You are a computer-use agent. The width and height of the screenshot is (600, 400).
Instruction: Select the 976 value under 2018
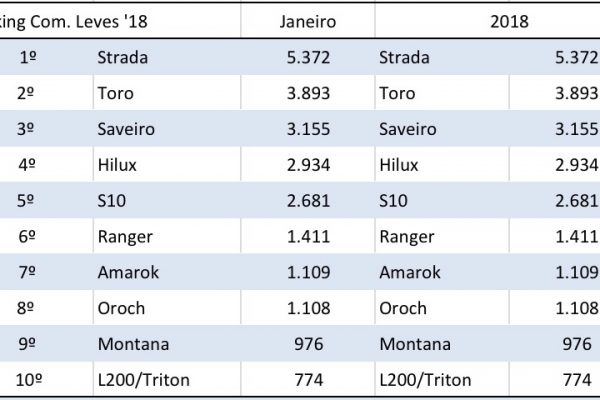click(x=579, y=344)
